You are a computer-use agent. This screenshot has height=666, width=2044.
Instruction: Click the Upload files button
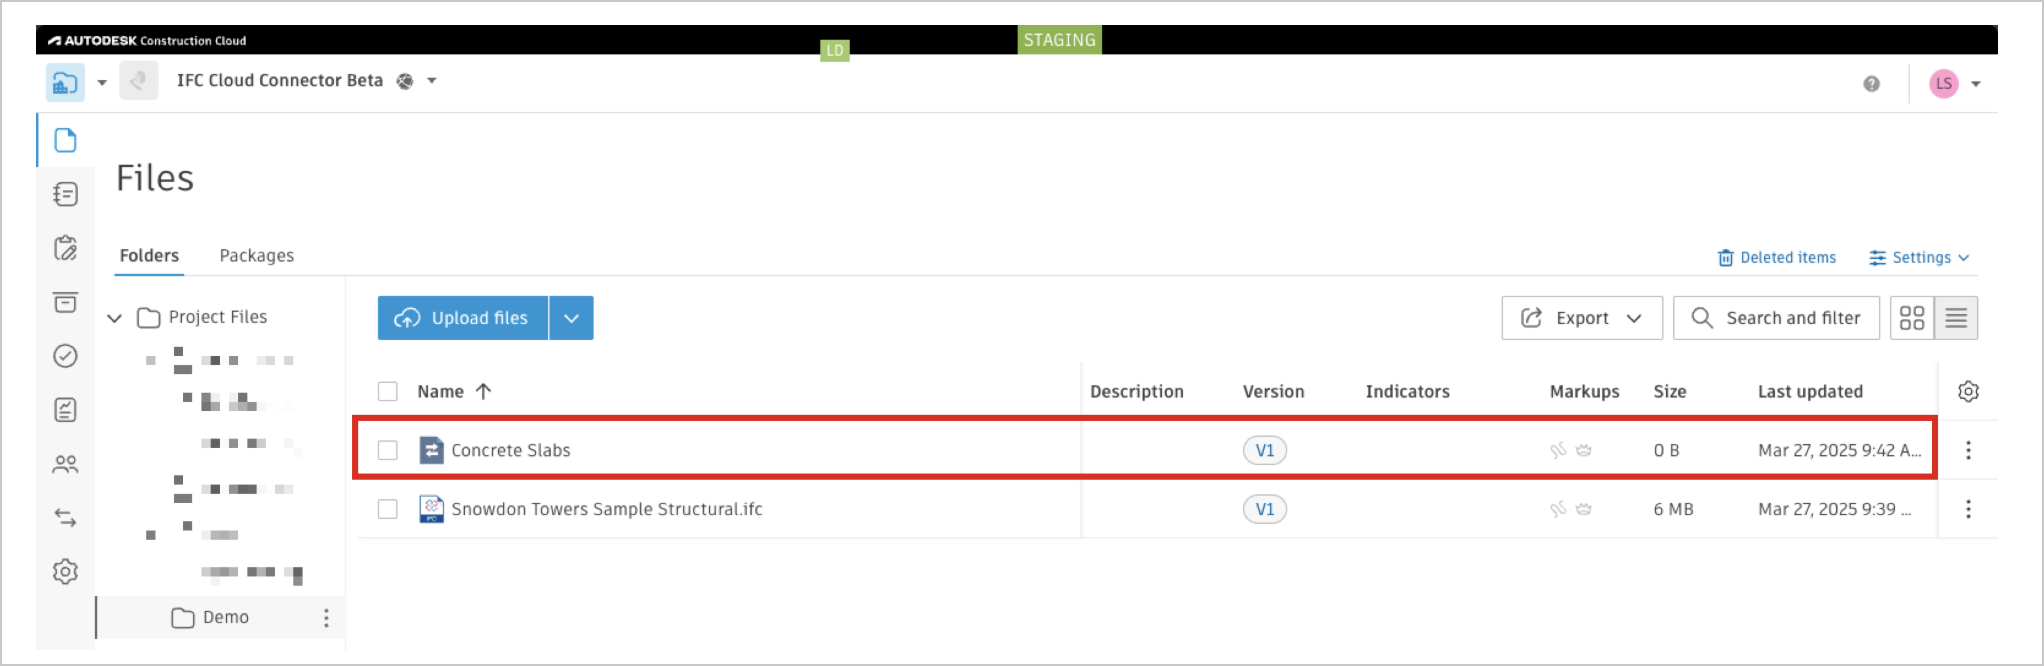[463, 318]
